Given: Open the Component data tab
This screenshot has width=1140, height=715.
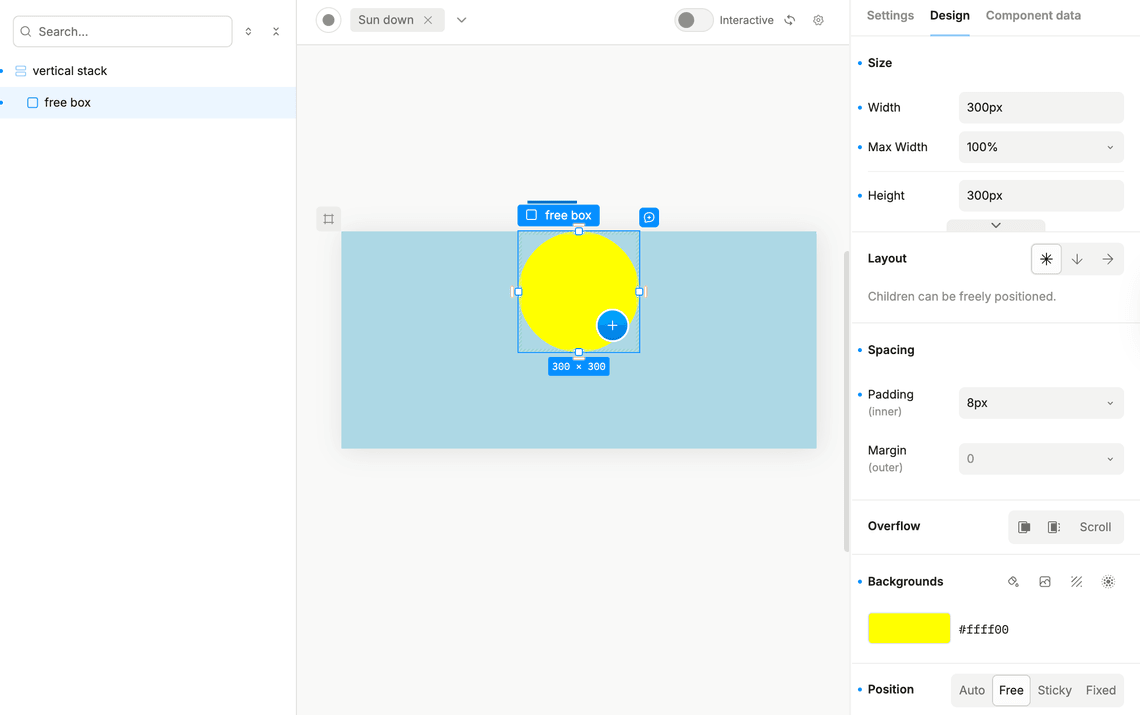Looking at the screenshot, I should pyautogui.click(x=1032, y=16).
